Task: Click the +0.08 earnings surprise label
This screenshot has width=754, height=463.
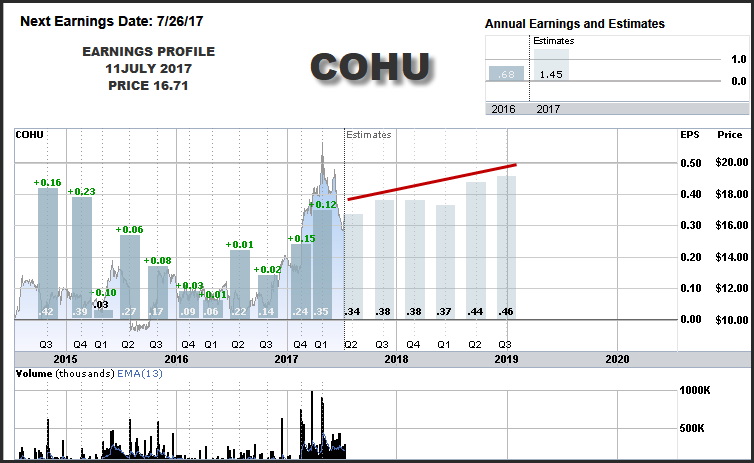Action: [157, 261]
